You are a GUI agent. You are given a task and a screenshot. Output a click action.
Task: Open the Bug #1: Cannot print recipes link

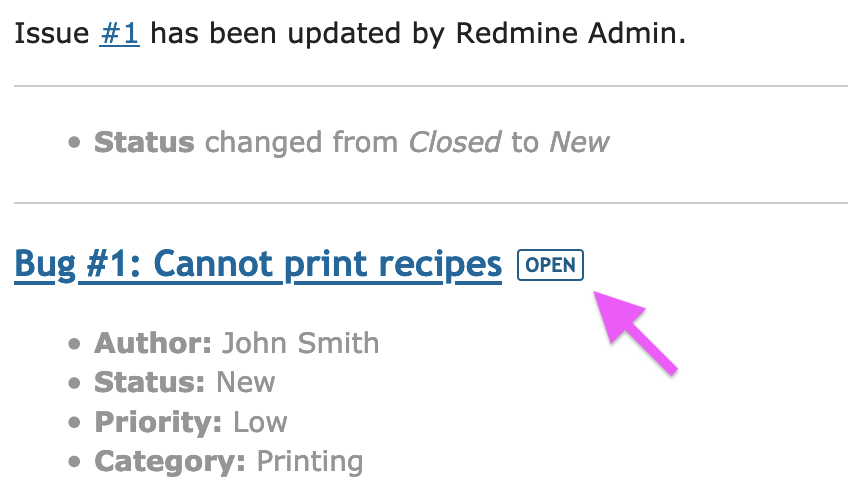(x=258, y=265)
